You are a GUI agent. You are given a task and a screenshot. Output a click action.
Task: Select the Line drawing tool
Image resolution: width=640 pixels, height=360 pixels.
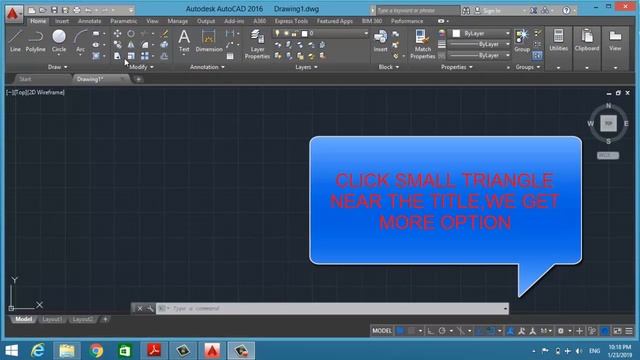point(15,41)
